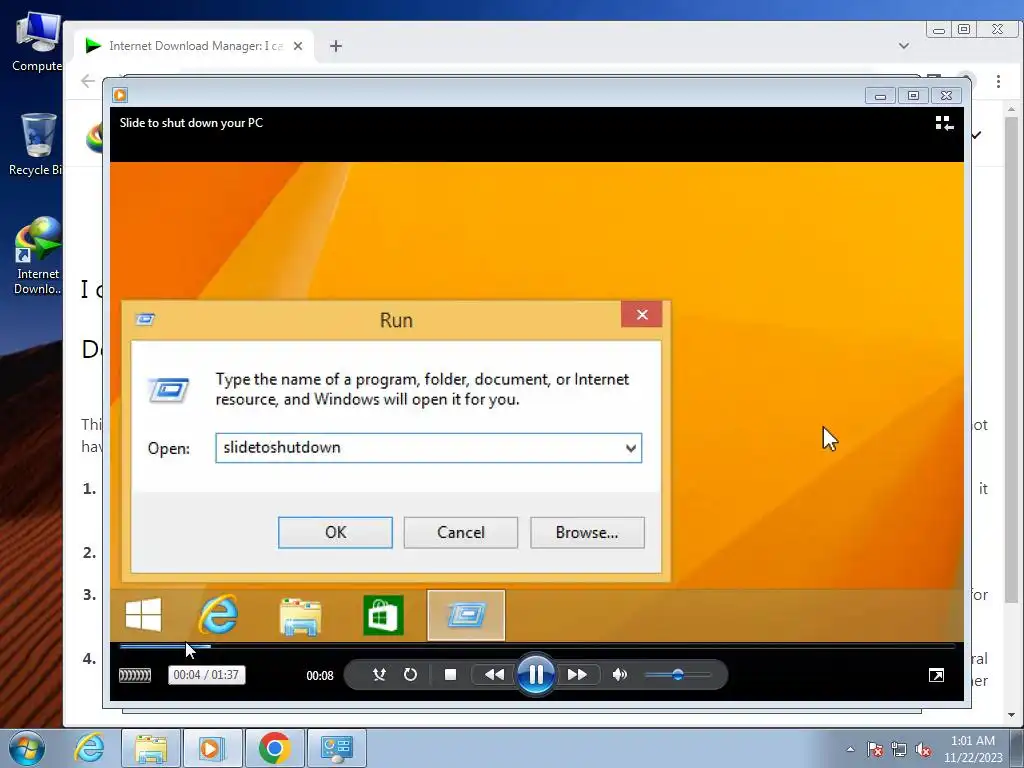Click the rewind previous button

point(494,675)
